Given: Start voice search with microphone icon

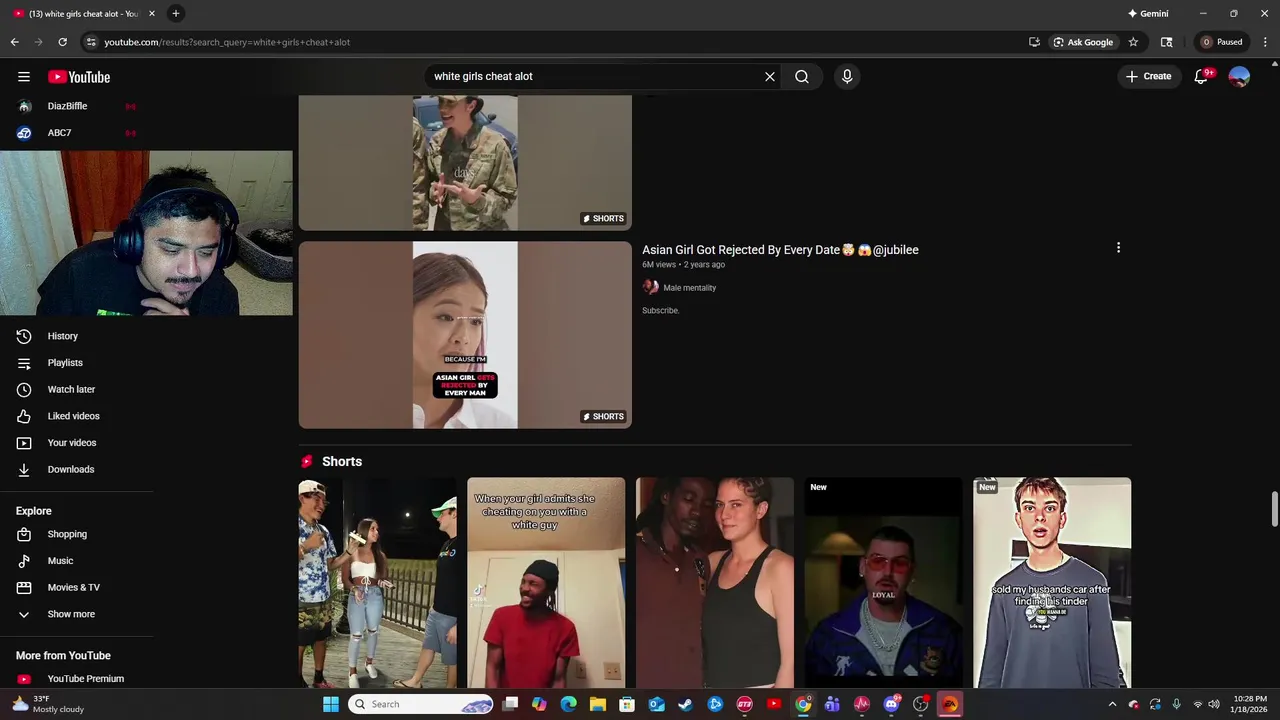Looking at the screenshot, I should [847, 76].
